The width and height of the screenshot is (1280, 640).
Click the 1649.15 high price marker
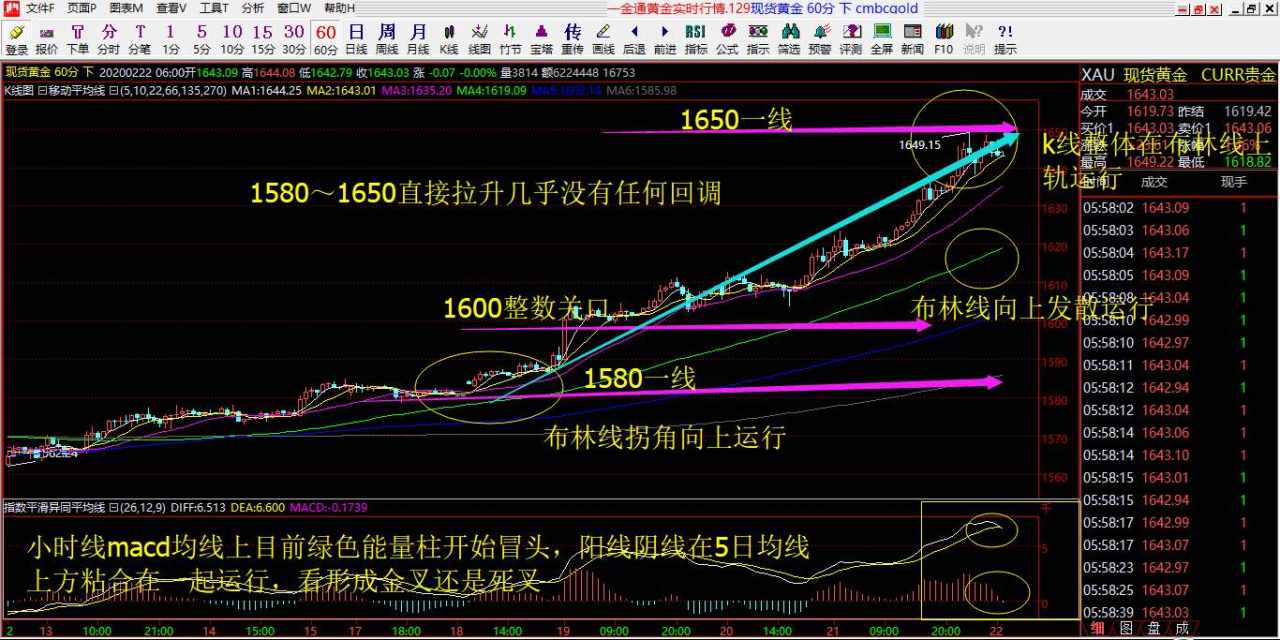click(919, 145)
